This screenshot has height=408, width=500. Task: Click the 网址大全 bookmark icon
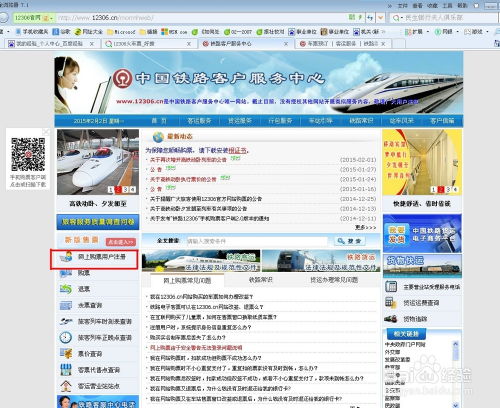tap(78, 32)
